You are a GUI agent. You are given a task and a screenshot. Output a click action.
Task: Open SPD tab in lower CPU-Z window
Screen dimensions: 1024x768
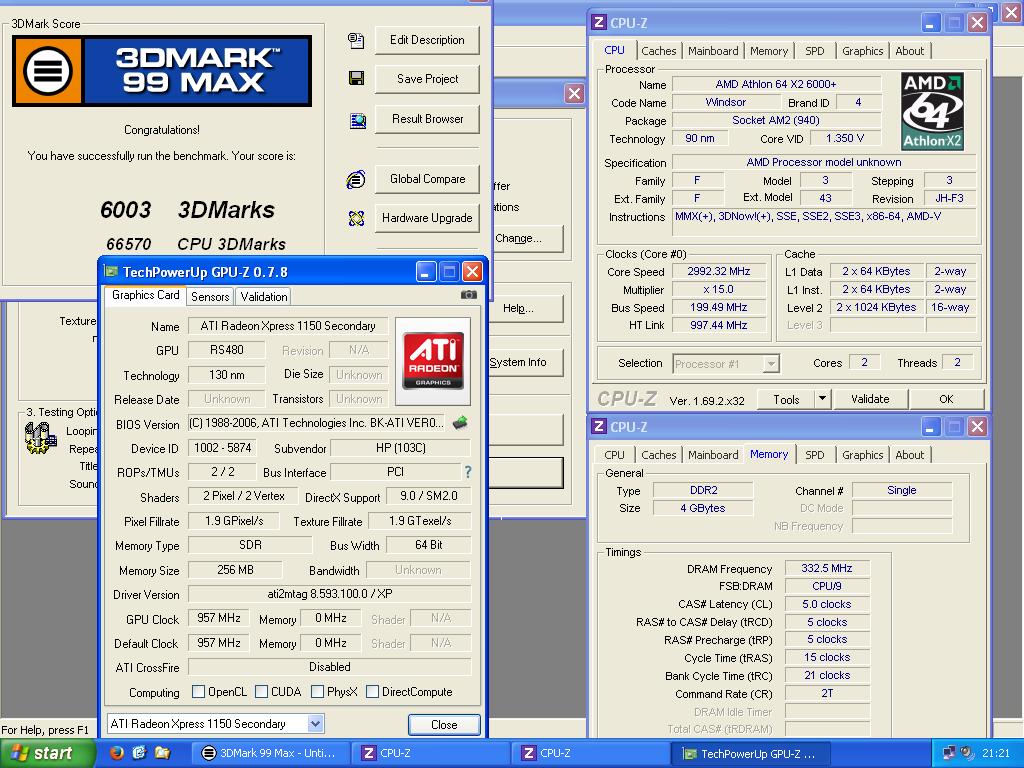click(814, 455)
